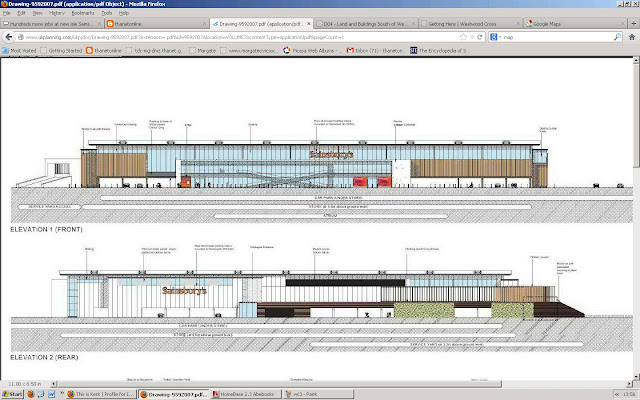
Task: Click the address bar URL field
Action: (241, 37)
